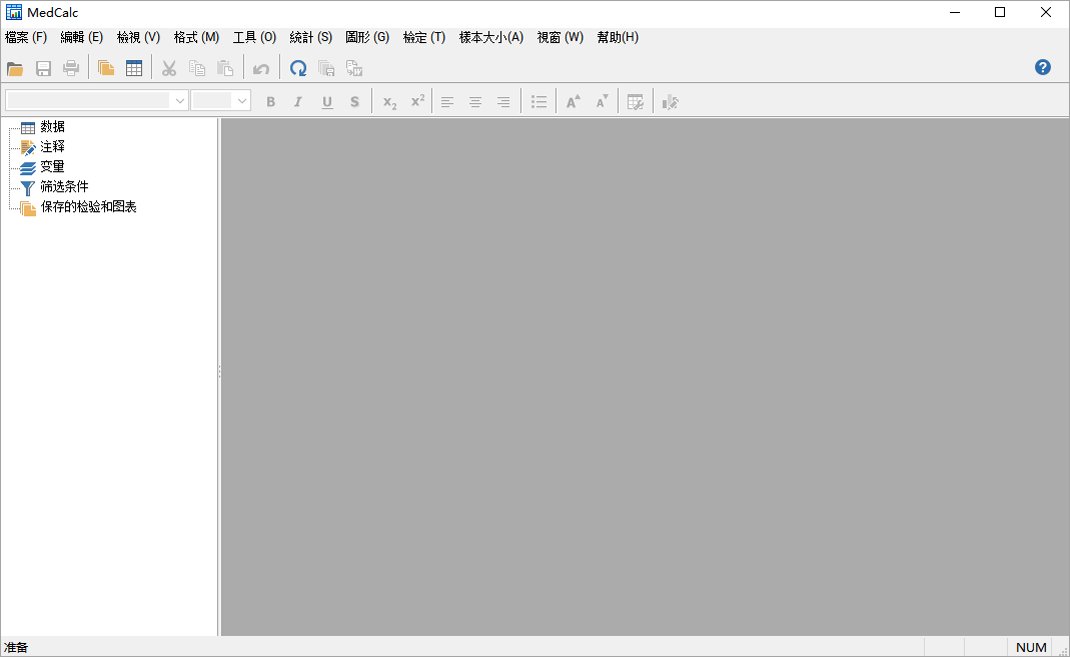Click the saved tests orange pages toolbar icon

click(x=106, y=68)
